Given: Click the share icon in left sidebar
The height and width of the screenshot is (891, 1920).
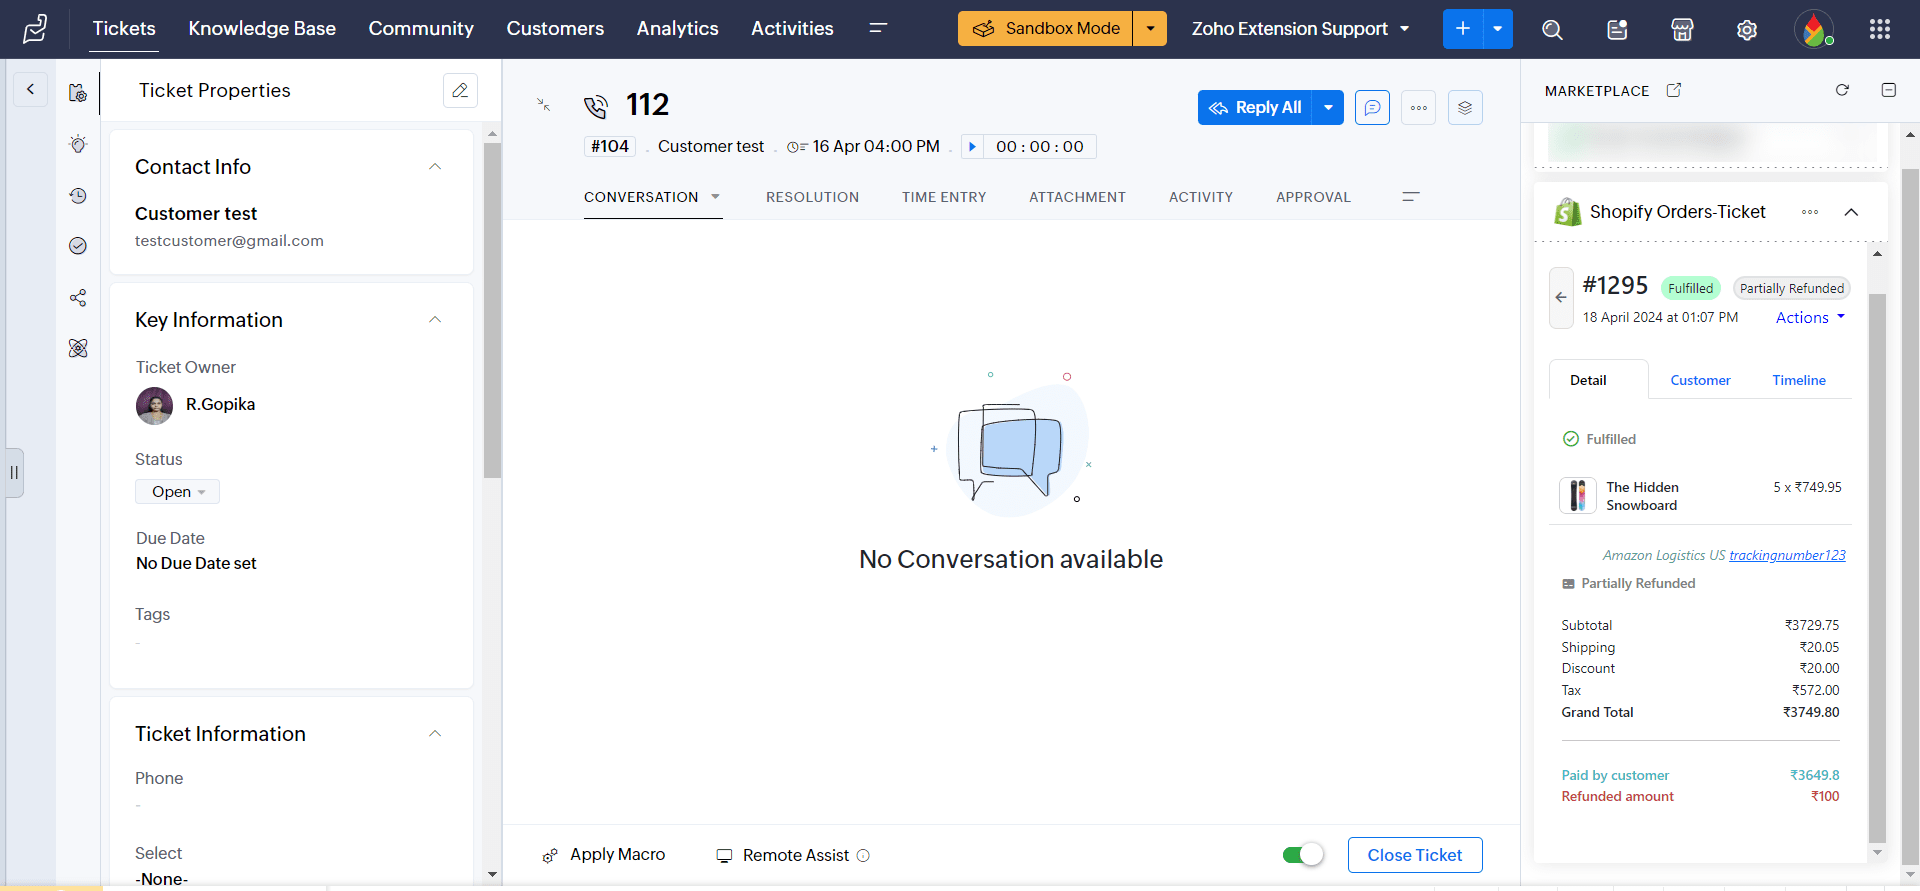Looking at the screenshot, I should tap(78, 298).
